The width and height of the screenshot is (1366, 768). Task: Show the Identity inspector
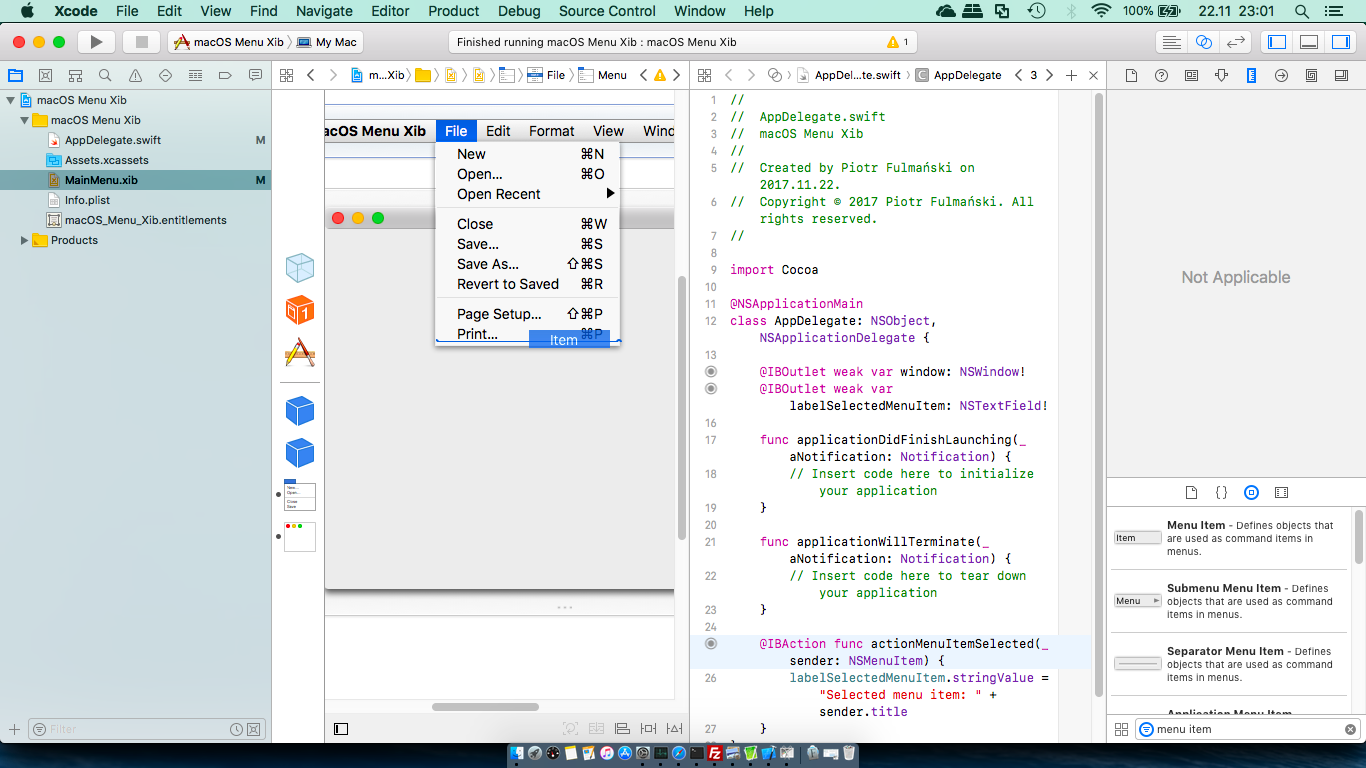[1191, 75]
